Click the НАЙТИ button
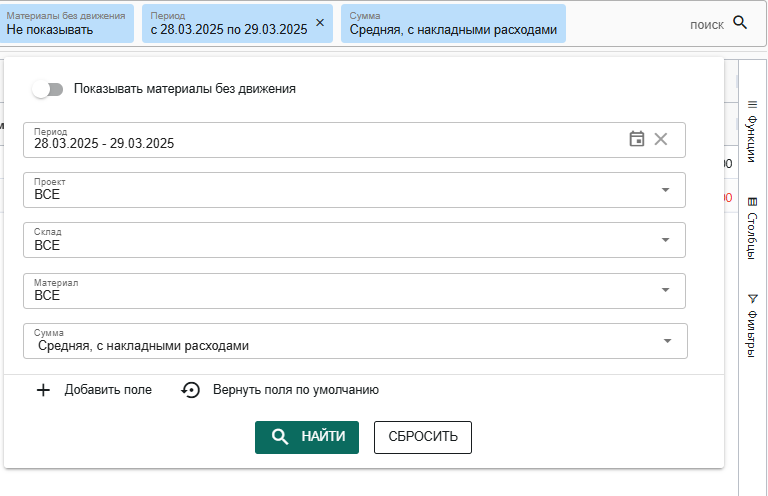 (x=307, y=437)
